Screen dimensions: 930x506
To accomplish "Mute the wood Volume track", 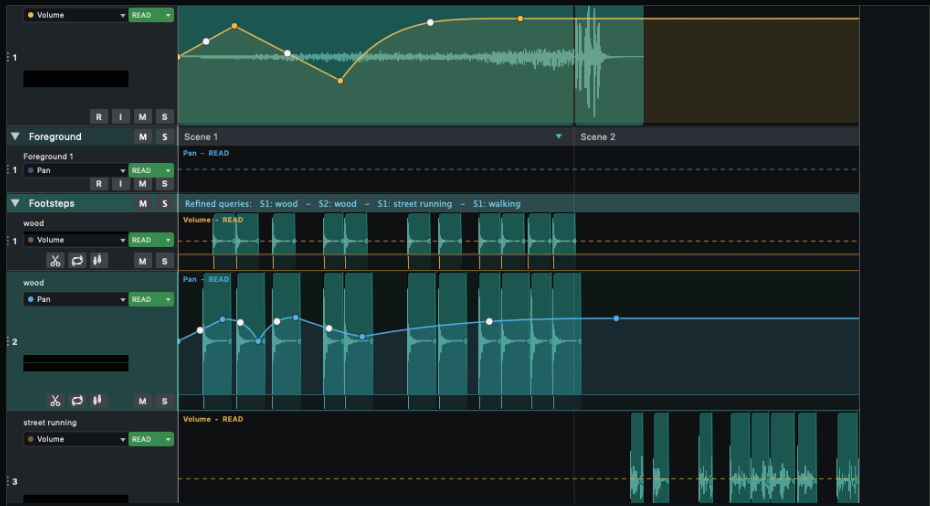I will (142, 261).
